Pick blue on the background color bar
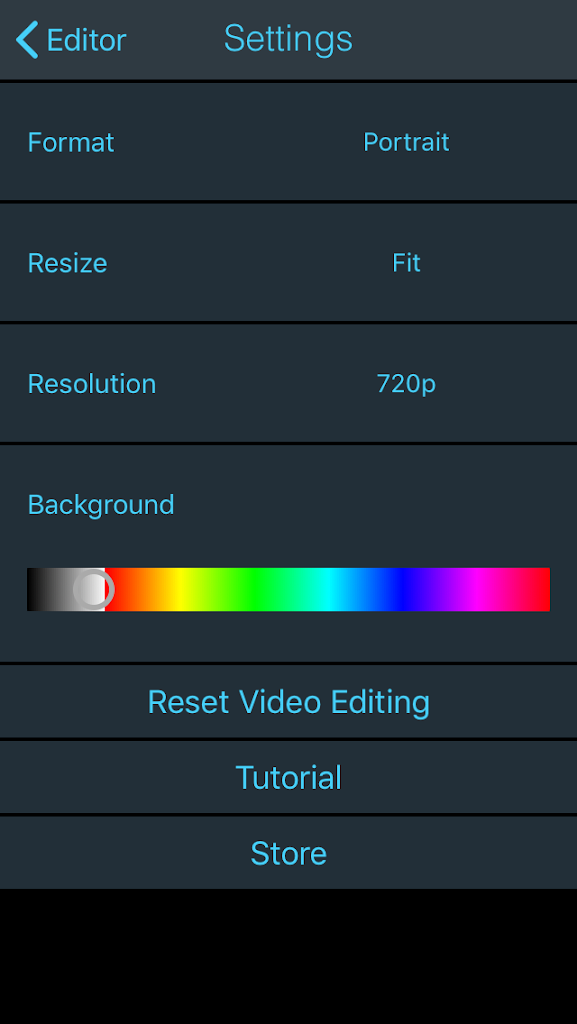Viewport: 577px width, 1024px height. (402, 589)
